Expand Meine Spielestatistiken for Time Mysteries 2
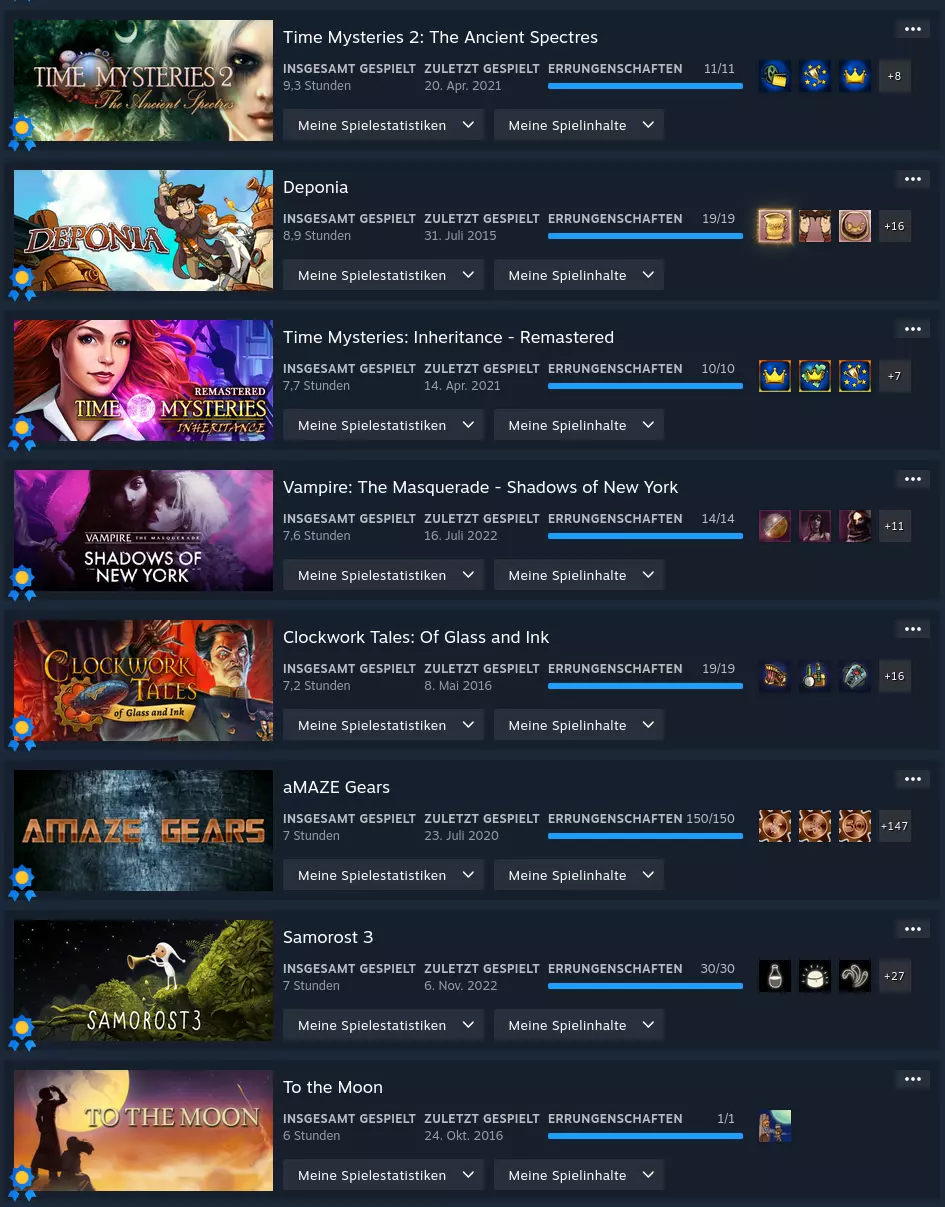The image size is (945, 1207). tap(384, 125)
